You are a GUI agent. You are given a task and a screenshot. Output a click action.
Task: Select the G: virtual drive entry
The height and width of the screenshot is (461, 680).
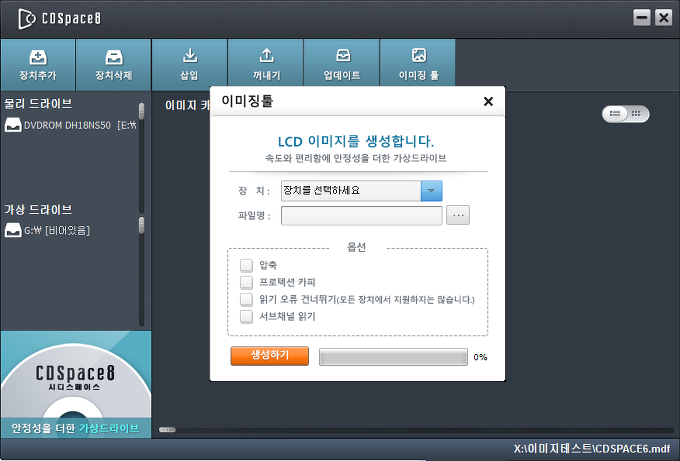(48, 230)
